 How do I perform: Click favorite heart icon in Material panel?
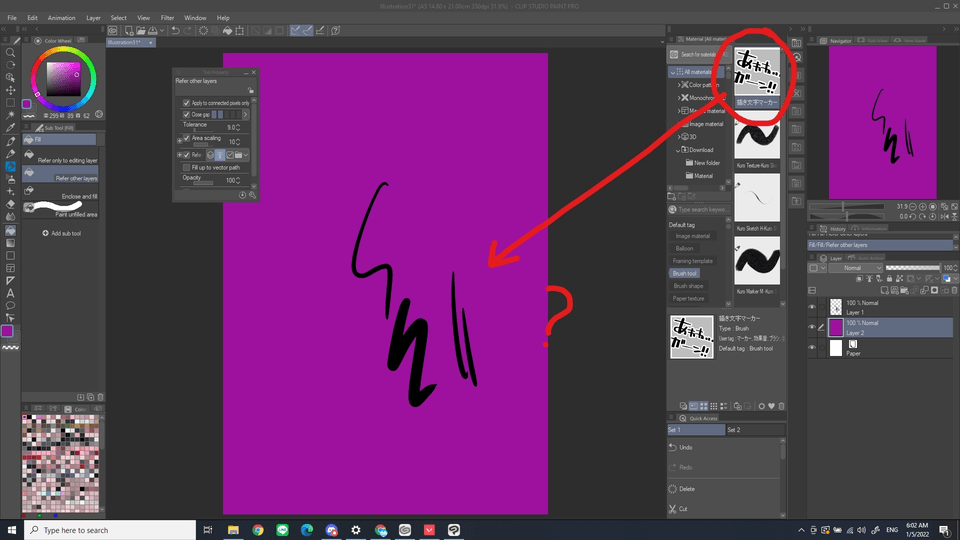pos(771,406)
